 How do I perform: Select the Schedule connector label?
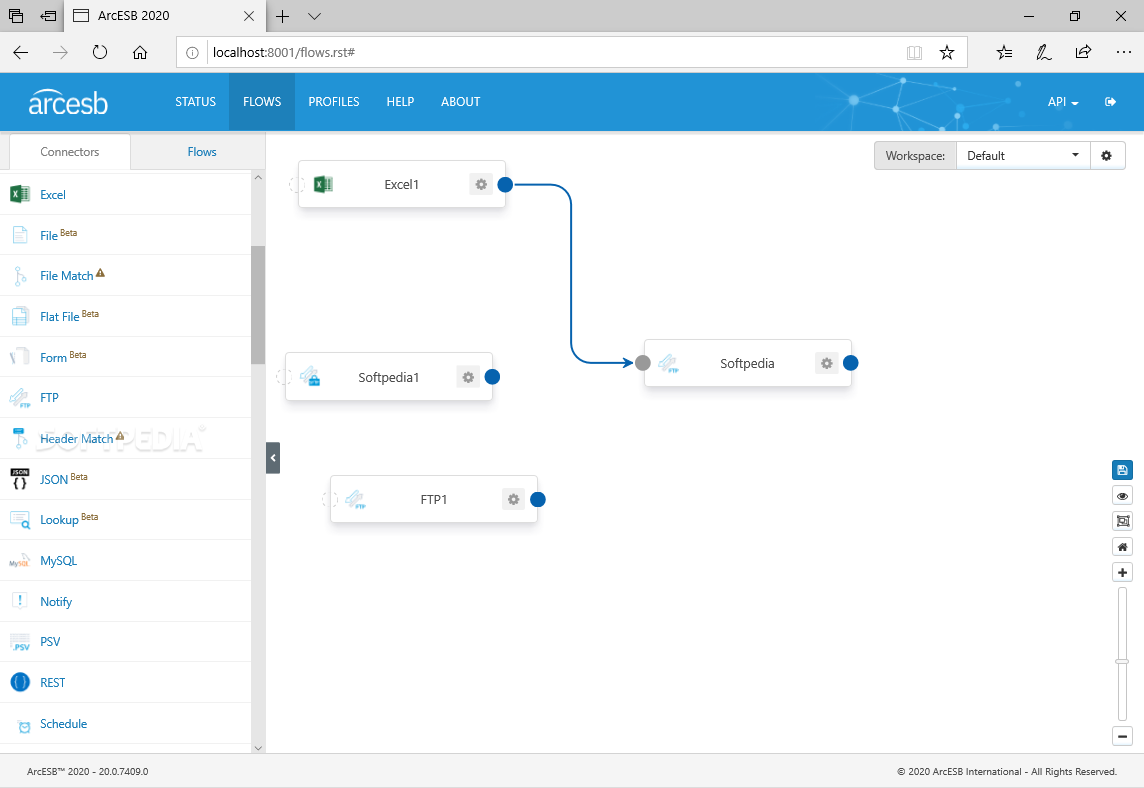(x=63, y=724)
